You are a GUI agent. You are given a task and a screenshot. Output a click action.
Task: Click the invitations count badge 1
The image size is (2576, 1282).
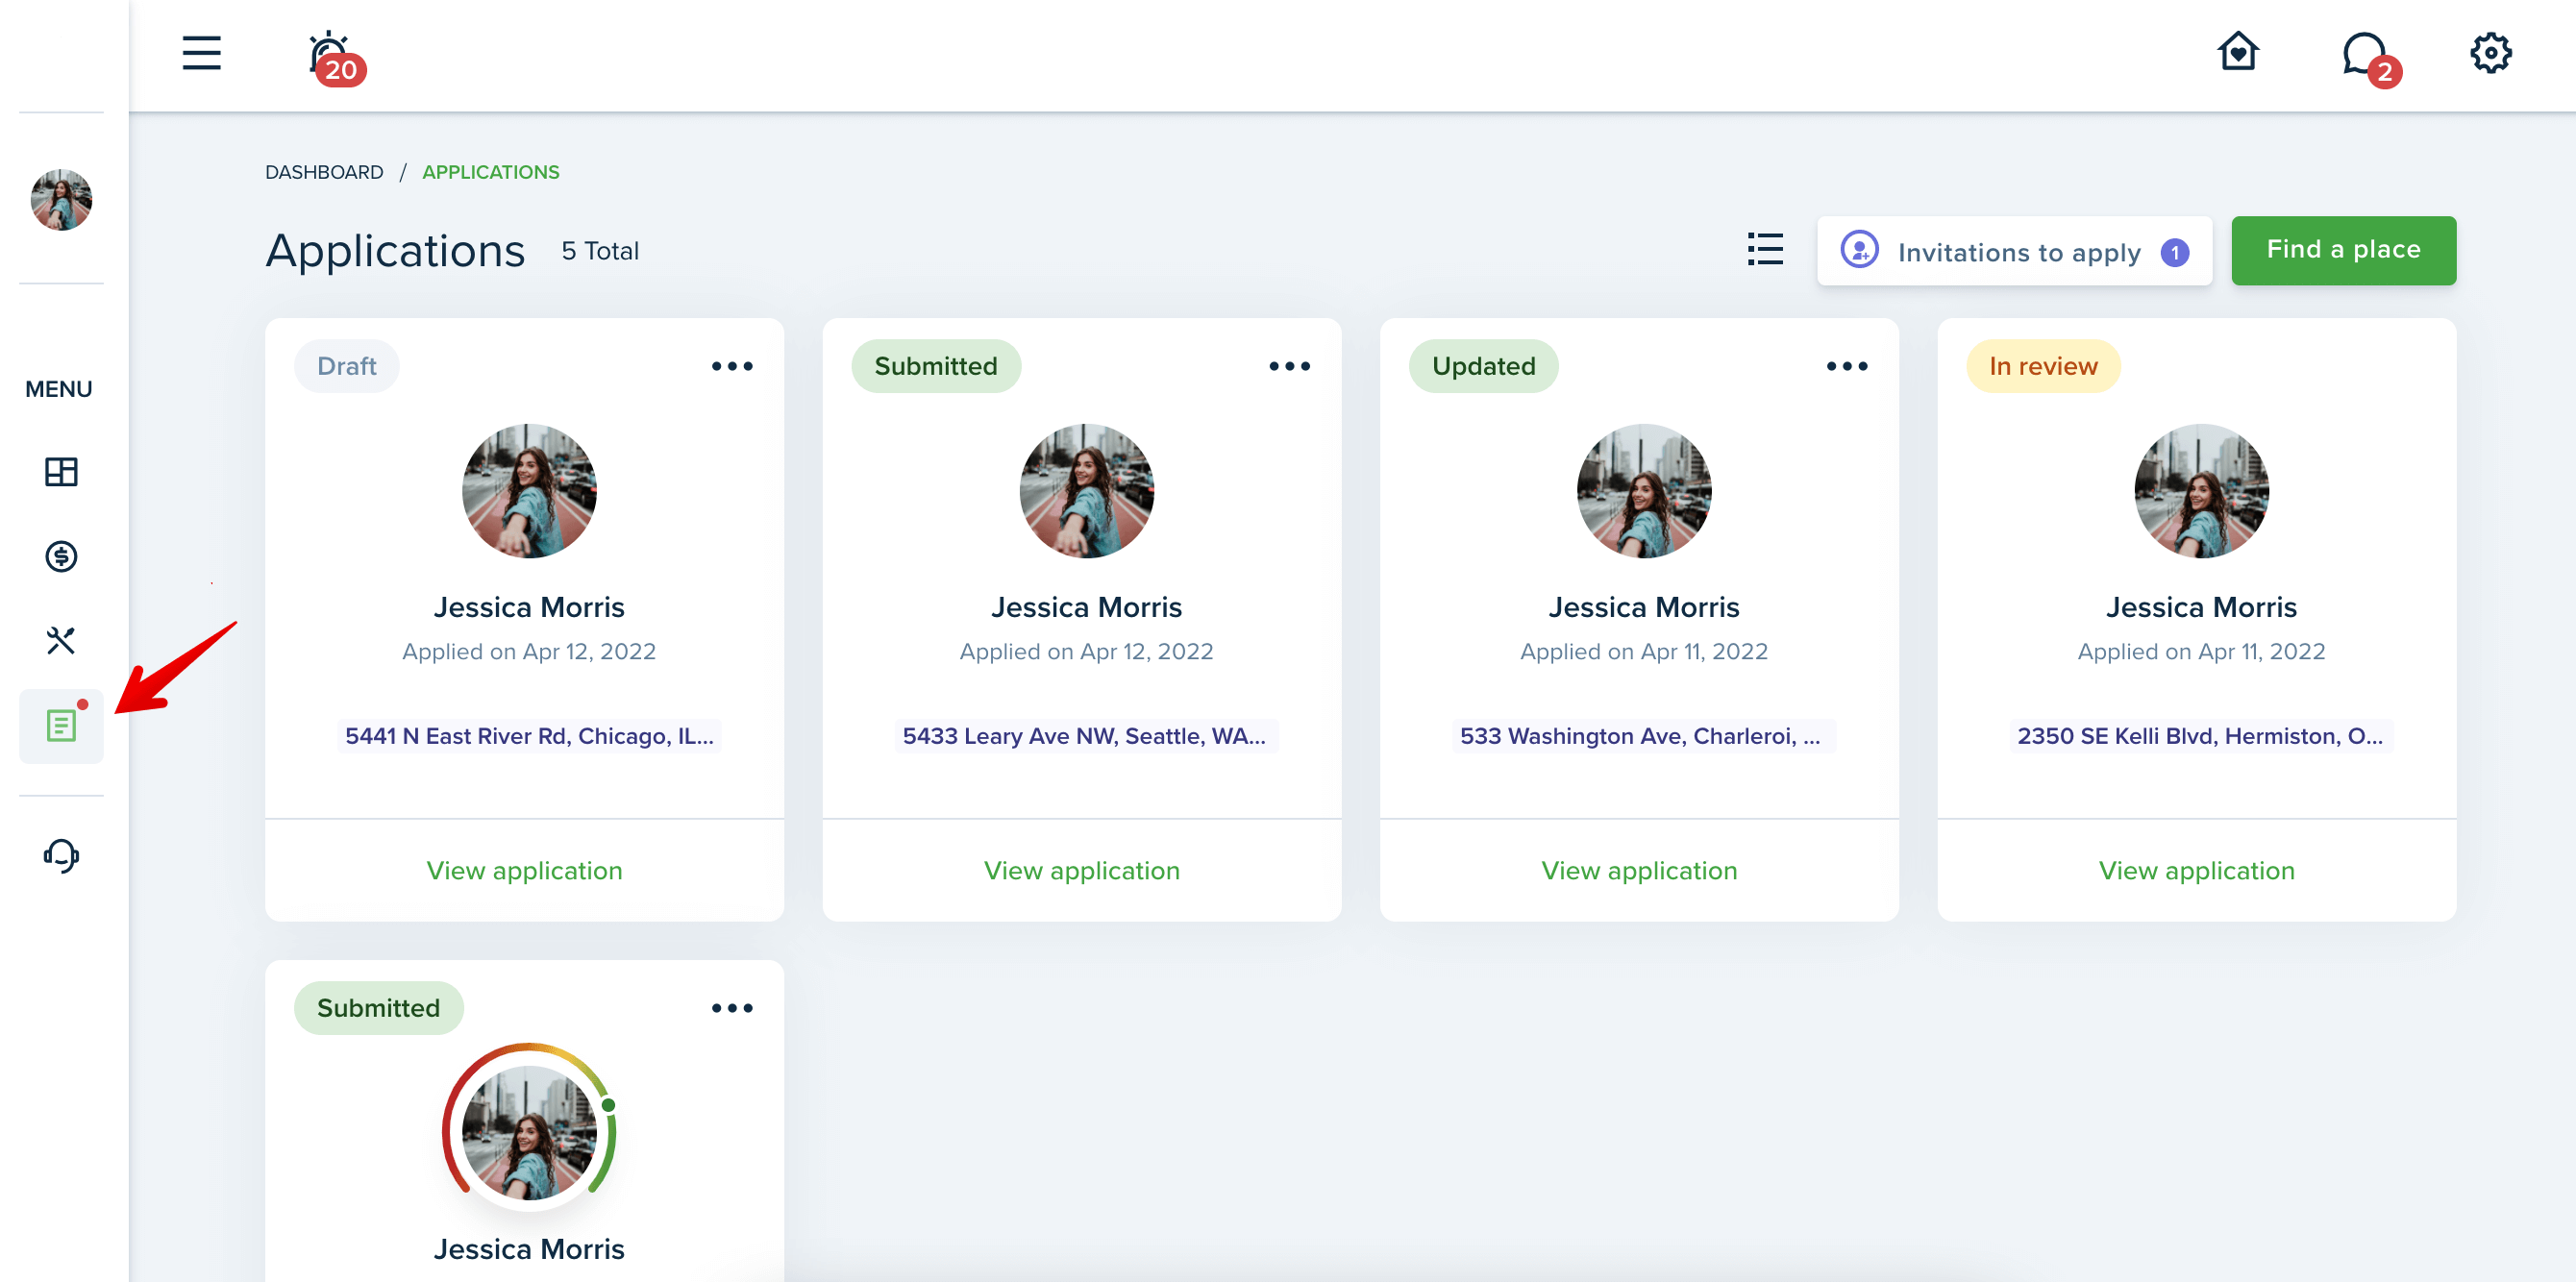[2174, 253]
